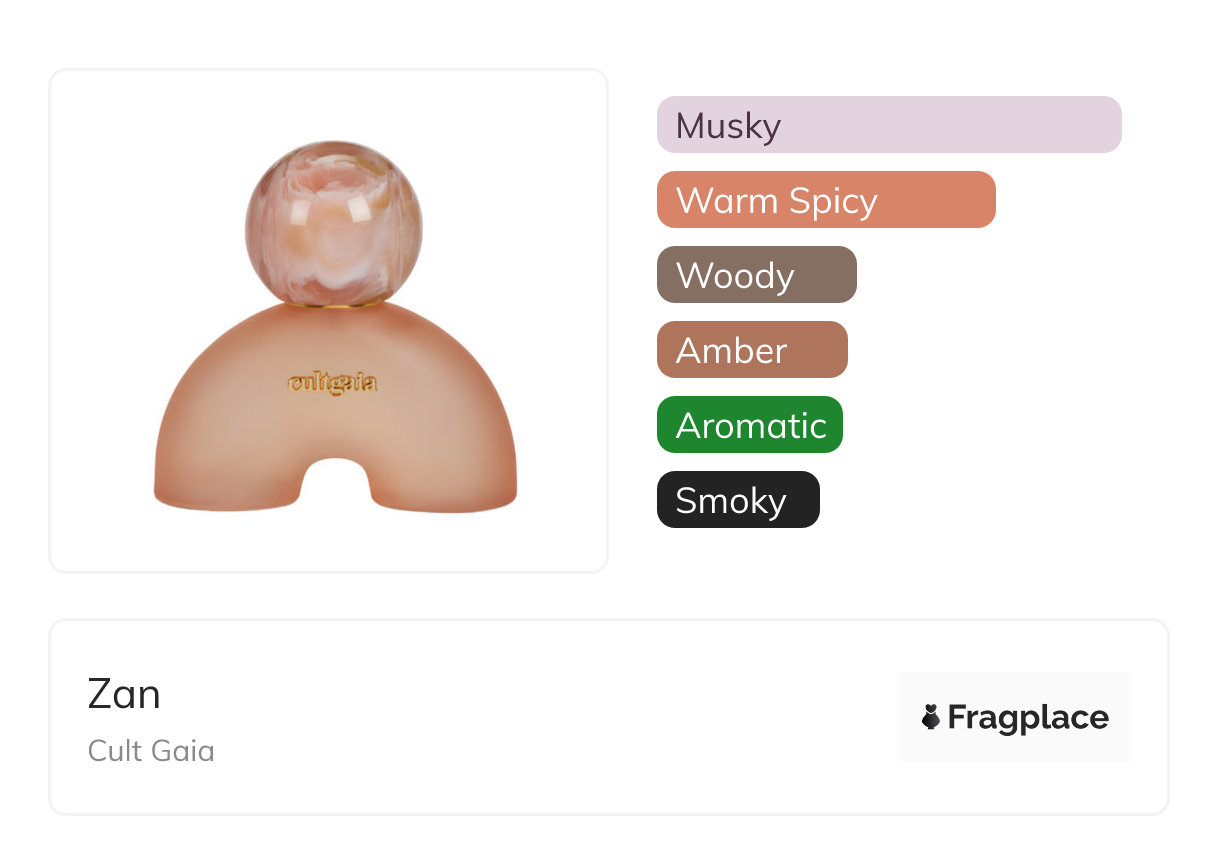Click the black Smoky accord tag
Viewport: 1218px width, 864px height.
[x=738, y=500]
